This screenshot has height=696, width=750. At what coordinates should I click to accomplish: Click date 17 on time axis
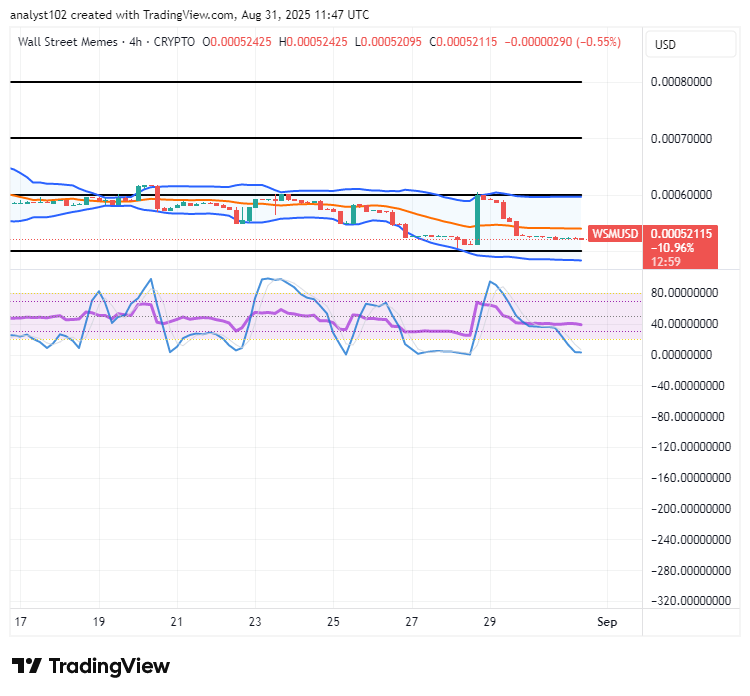(21, 622)
